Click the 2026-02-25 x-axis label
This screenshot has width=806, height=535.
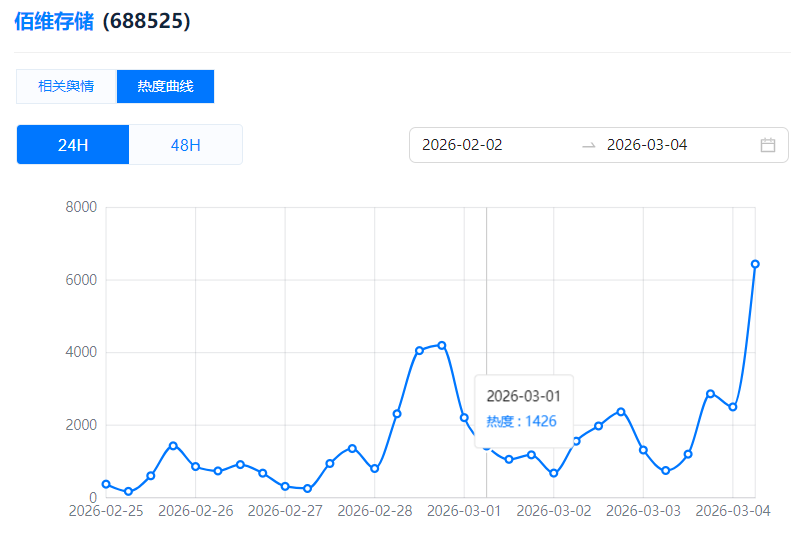coord(106,511)
